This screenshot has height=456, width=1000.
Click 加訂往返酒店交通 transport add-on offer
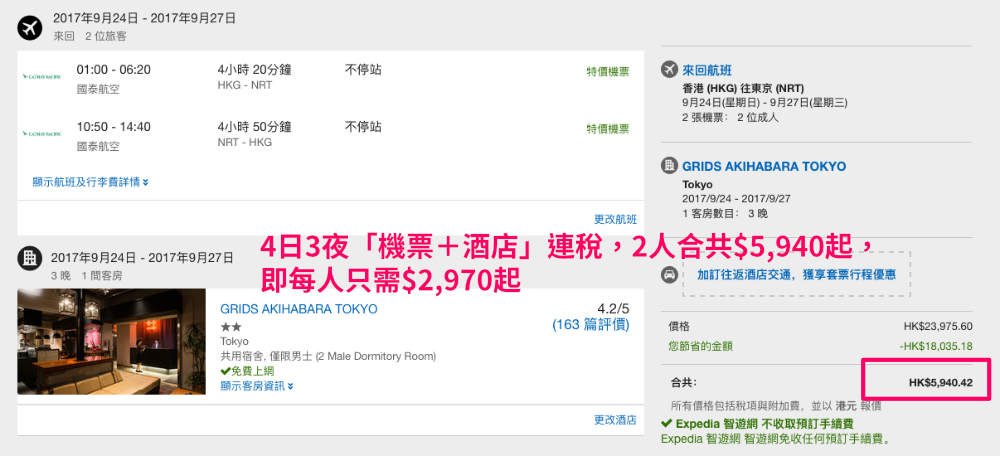(797, 275)
